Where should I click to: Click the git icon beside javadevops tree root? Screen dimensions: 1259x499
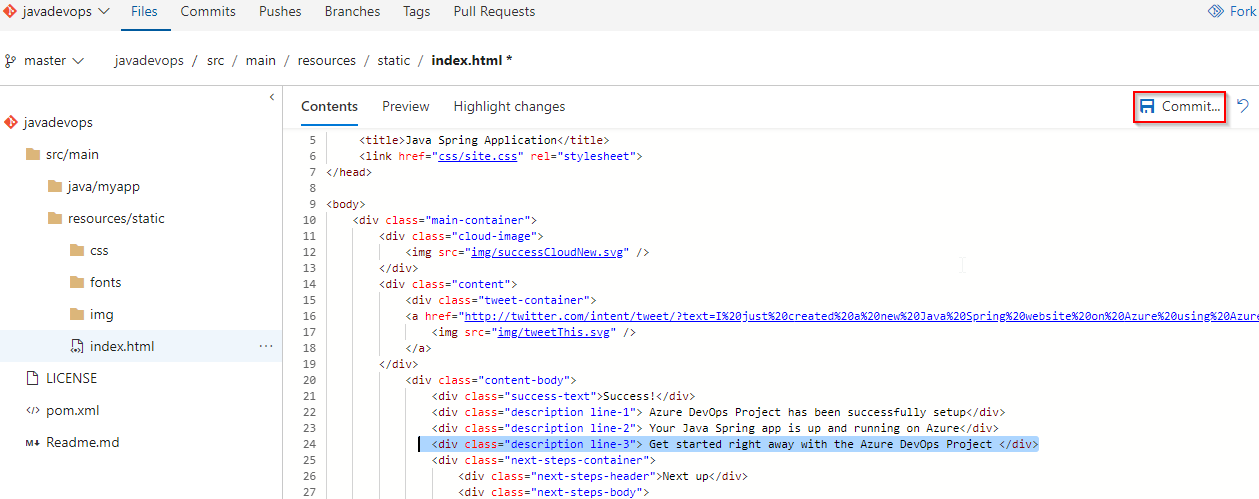tap(11, 122)
